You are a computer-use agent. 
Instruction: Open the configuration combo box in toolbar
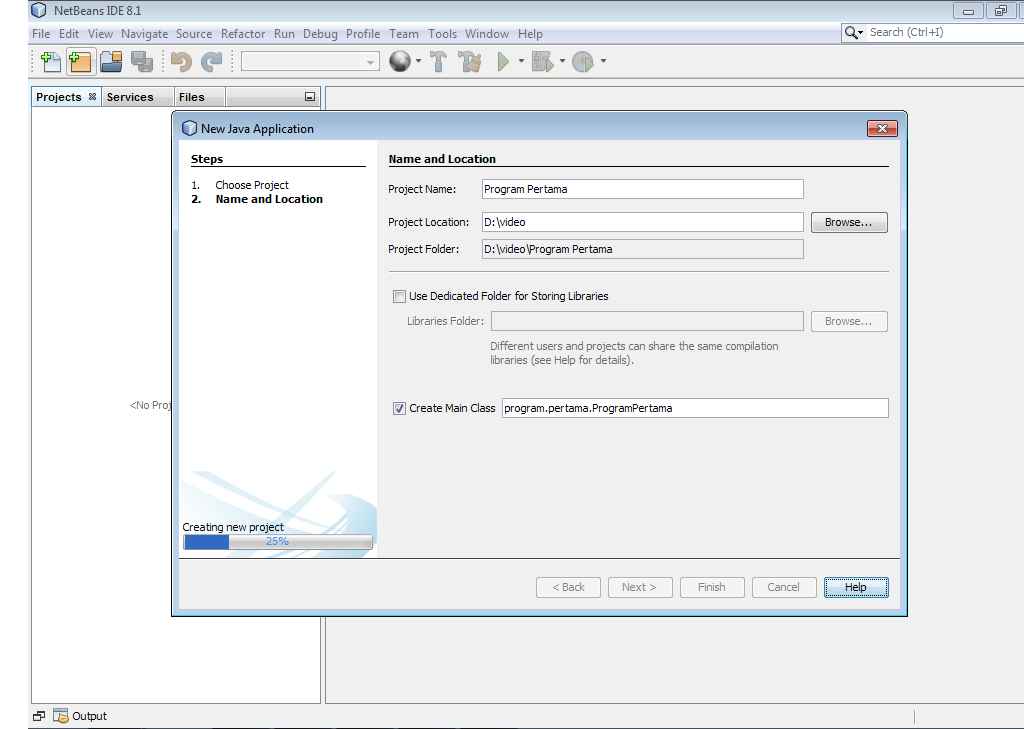pos(310,61)
